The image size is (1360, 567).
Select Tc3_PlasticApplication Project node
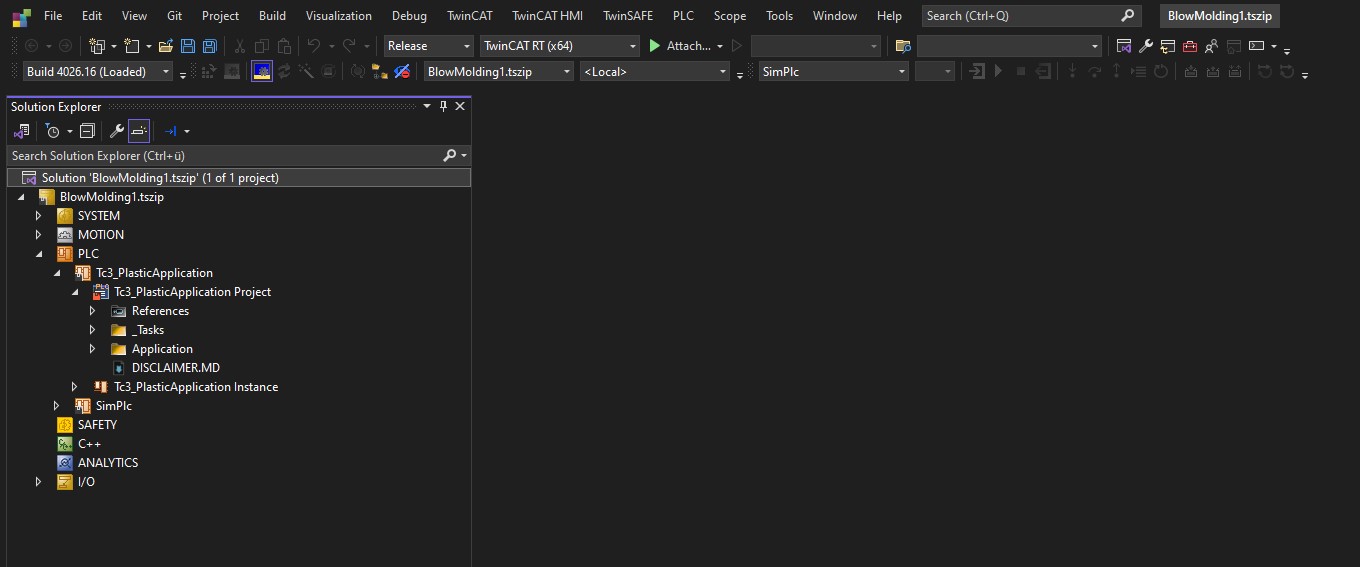point(192,292)
